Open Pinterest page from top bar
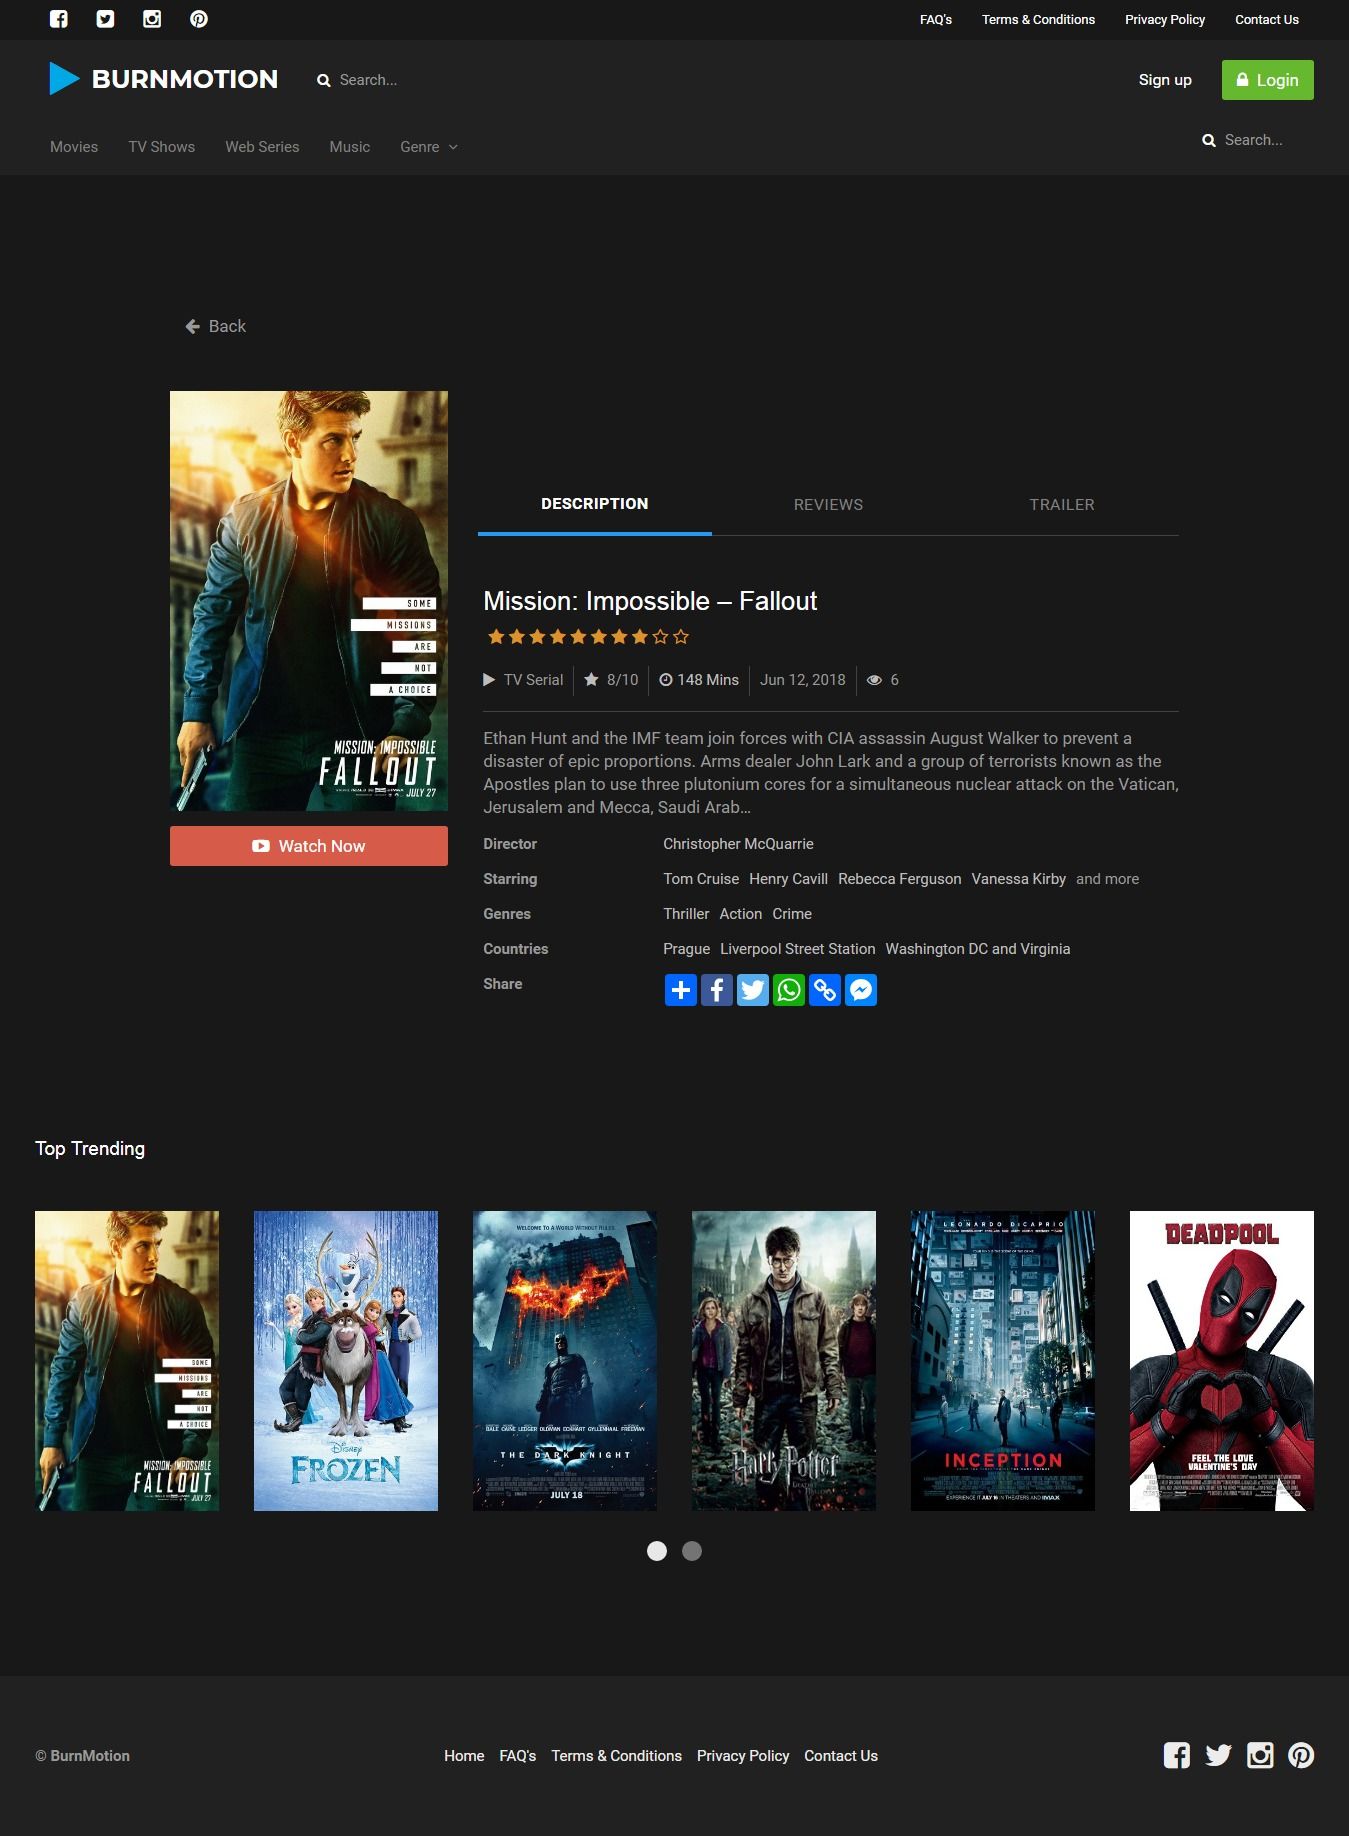The height and width of the screenshot is (1836, 1349). 199,19
